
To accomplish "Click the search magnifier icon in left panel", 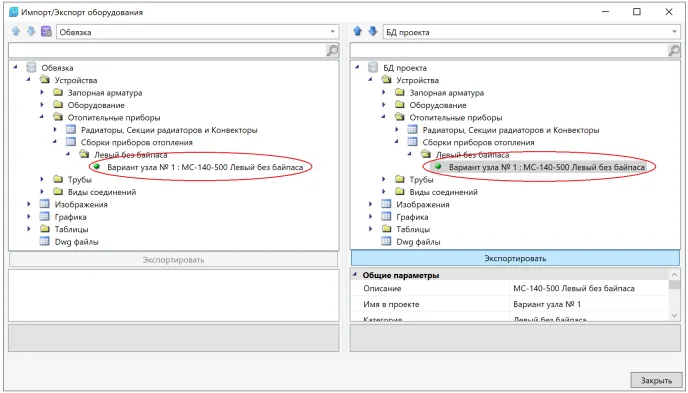I will (333, 50).
